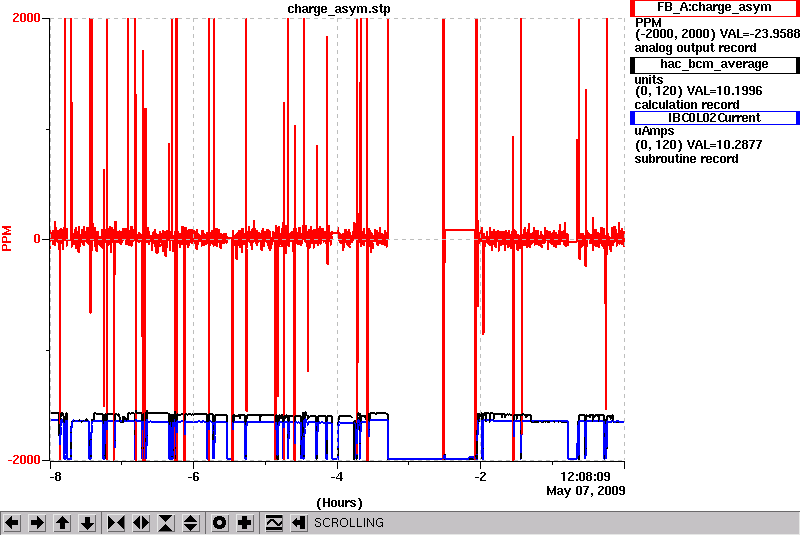Click the 12:08:09 timestamp on x-axis
This screenshot has height=535, width=800.
pyautogui.click(x=585, y=477)
